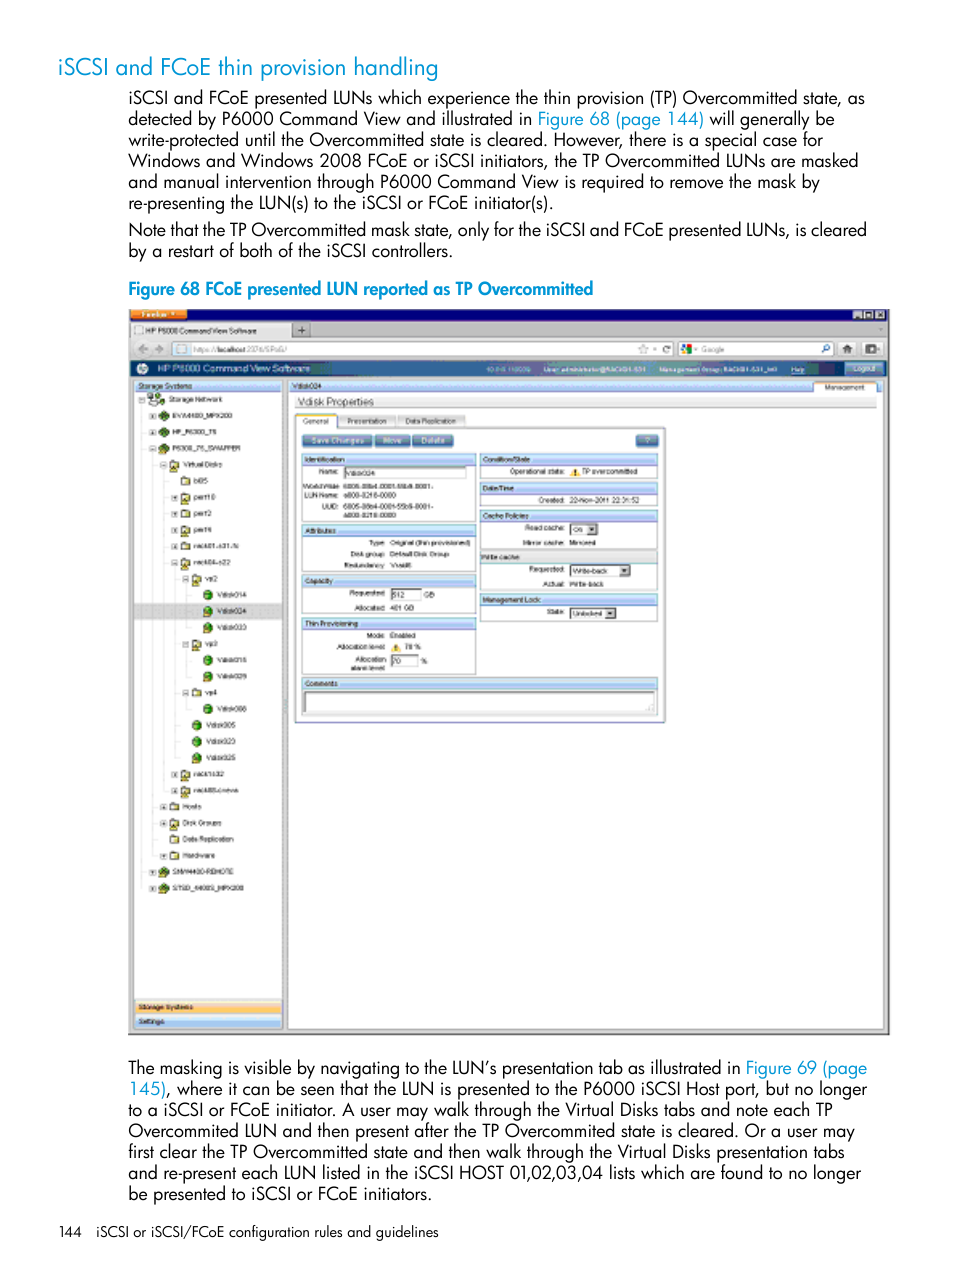This screenshot has width=954, height=1271.
Task: Select General tab in Vdisk Properties
Action: pyautogui.click(x=316, y=421)
